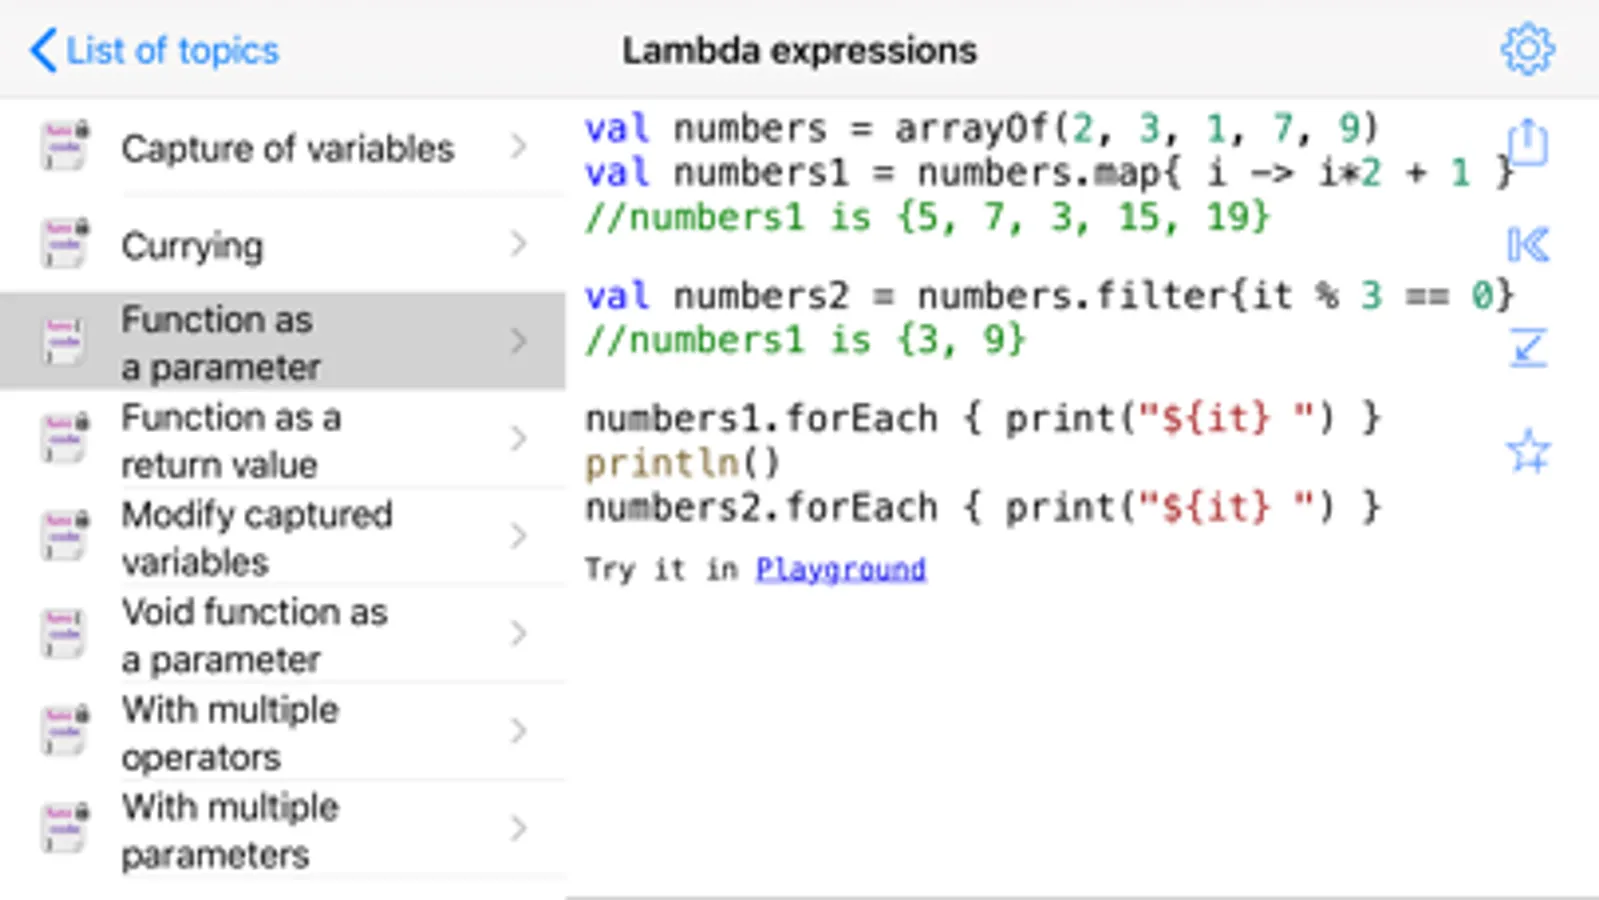1599x900 pixels.
Task: Open With multiple parameters topic
Action: [x=230, y=830]
